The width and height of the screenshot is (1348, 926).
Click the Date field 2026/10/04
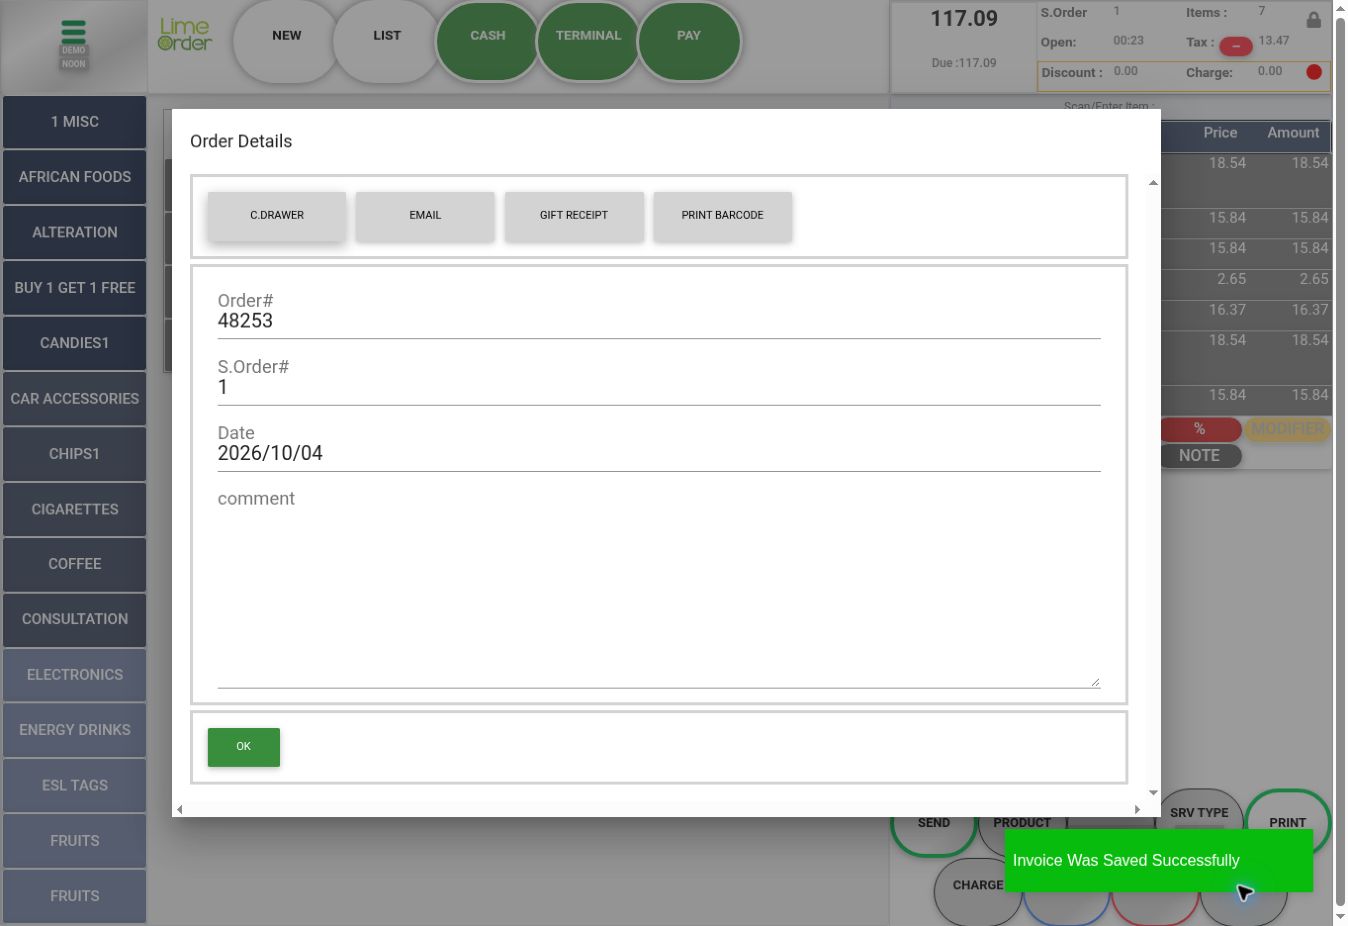[659, 453]
